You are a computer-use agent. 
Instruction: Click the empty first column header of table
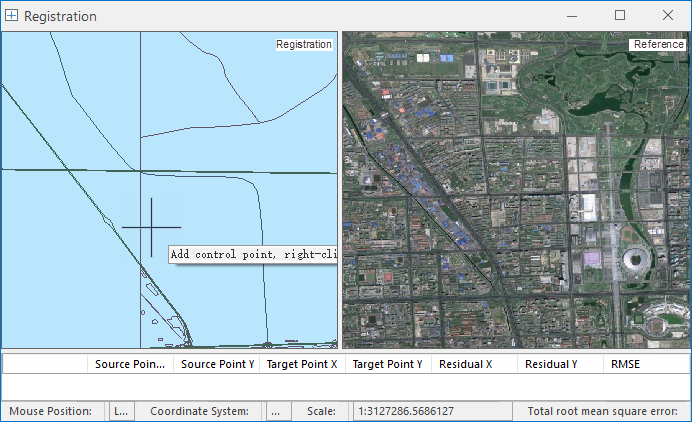click(x=45, y=364)
